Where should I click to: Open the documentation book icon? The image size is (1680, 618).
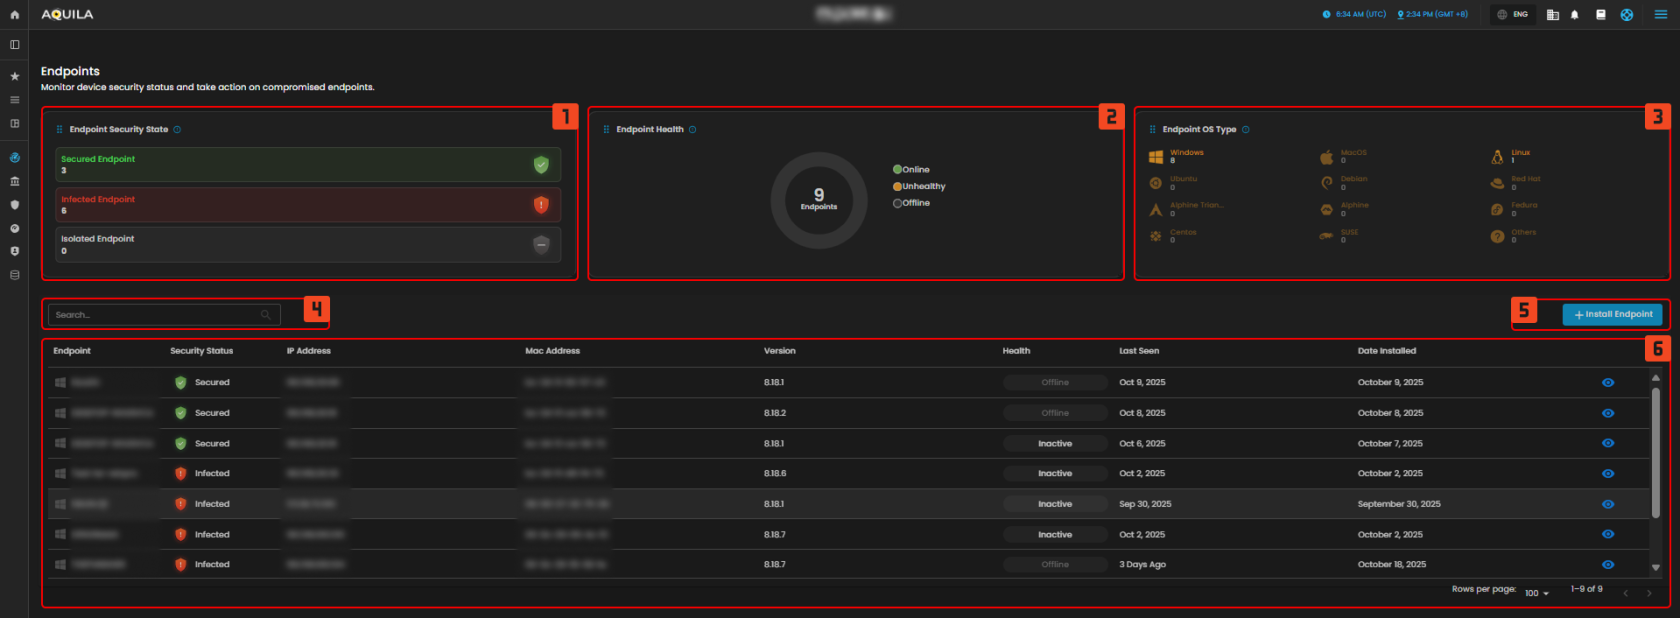(1601, 15)
